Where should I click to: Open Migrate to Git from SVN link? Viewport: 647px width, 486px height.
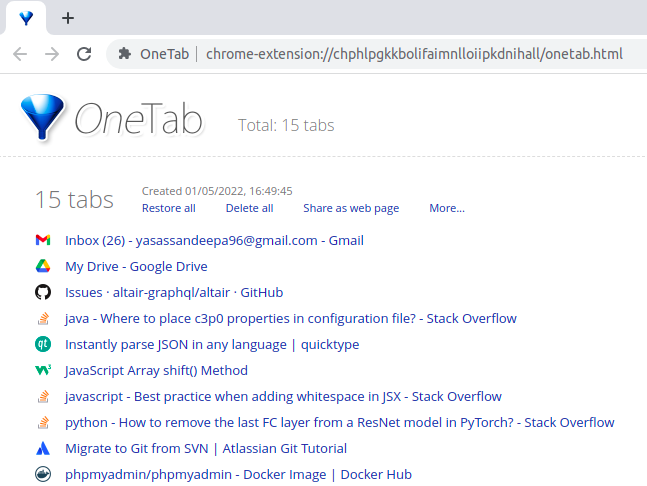tap(206, 448)
